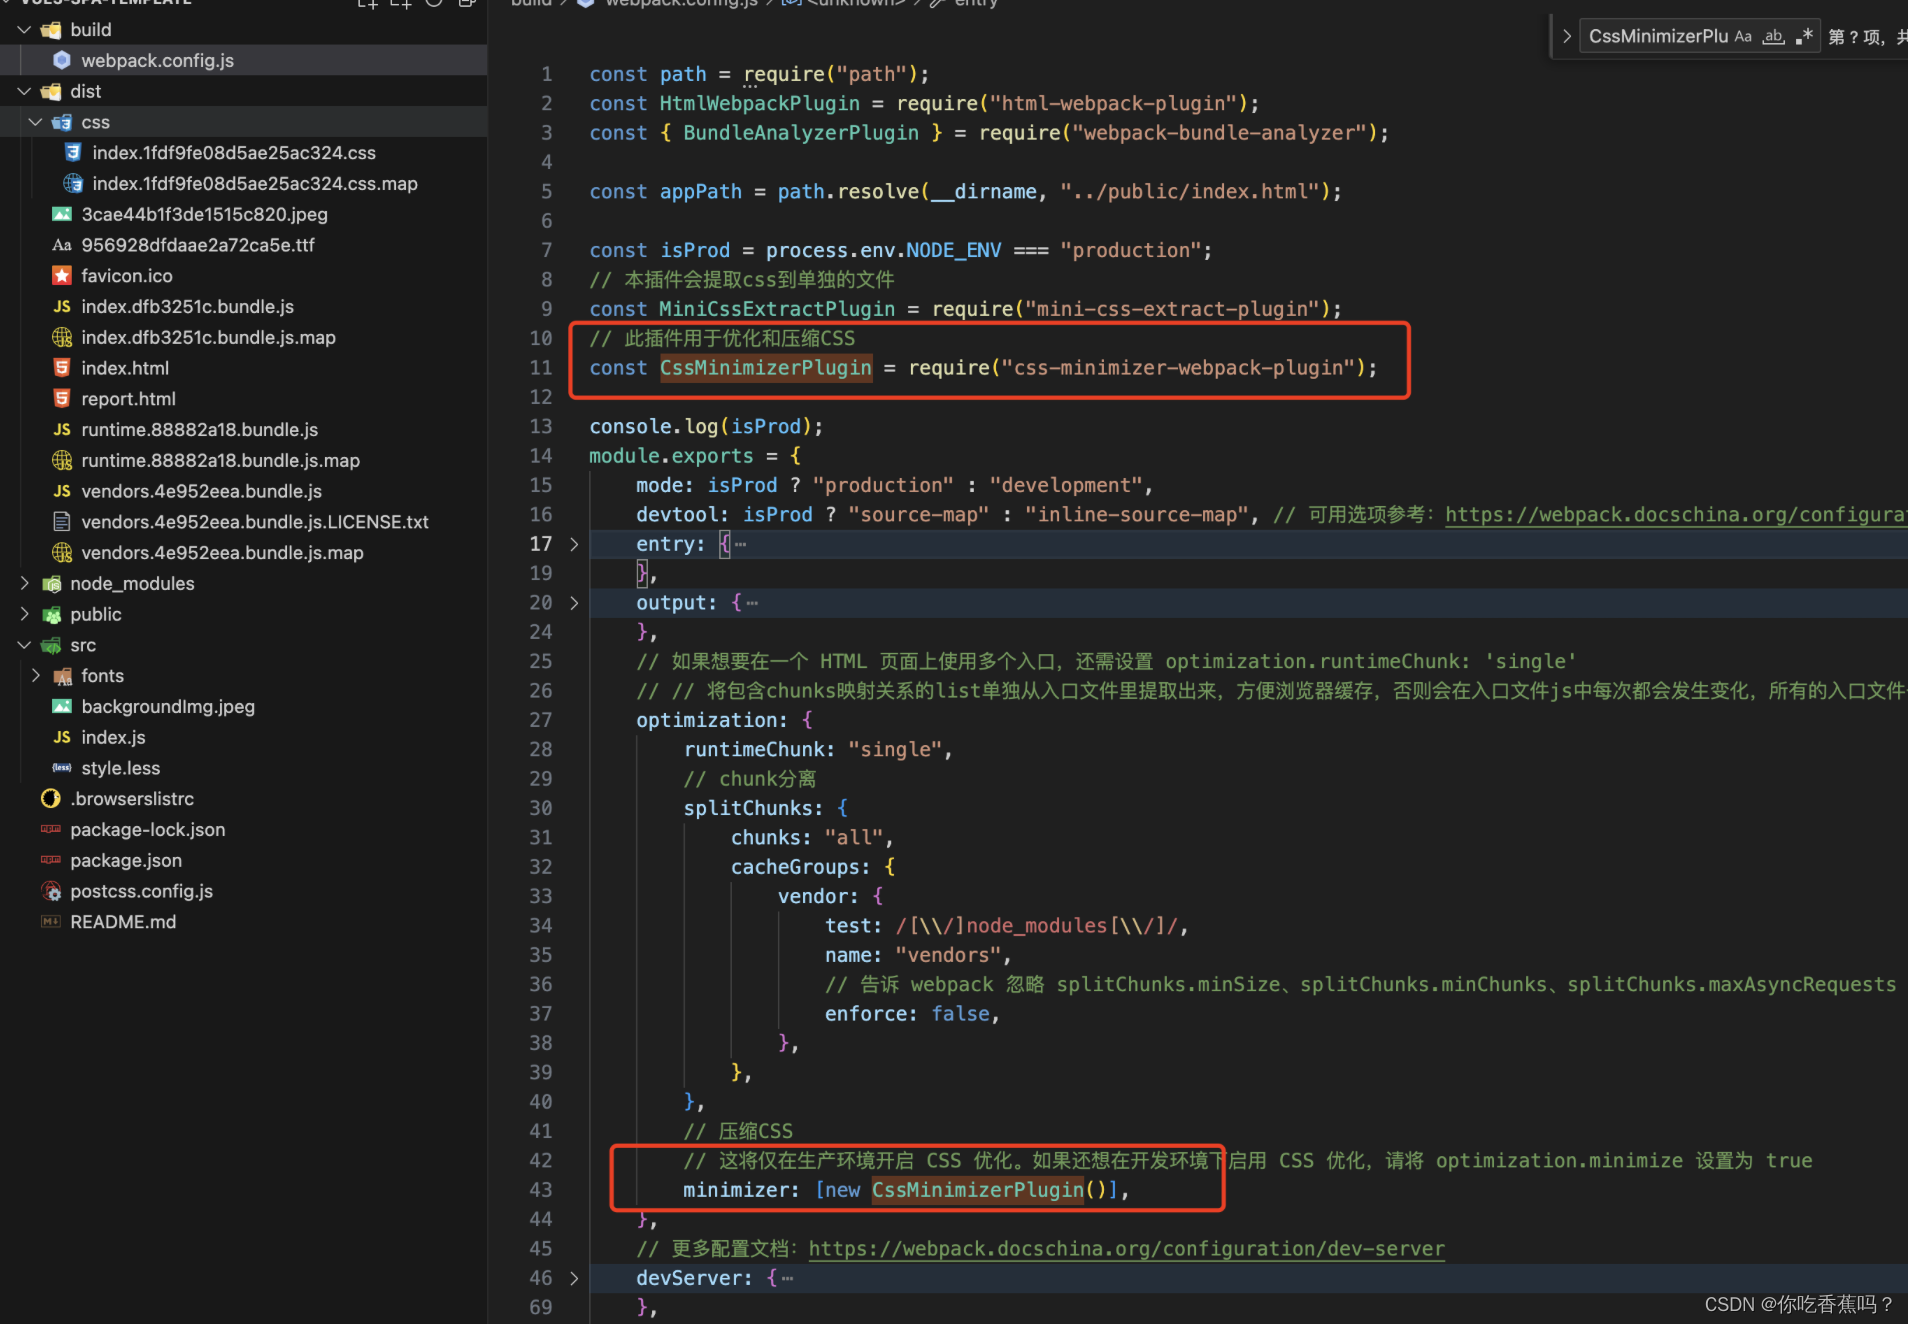Collapse the build folder
The height and width of the screenshot is (1324, 1908).
click(x=24, y=30)
